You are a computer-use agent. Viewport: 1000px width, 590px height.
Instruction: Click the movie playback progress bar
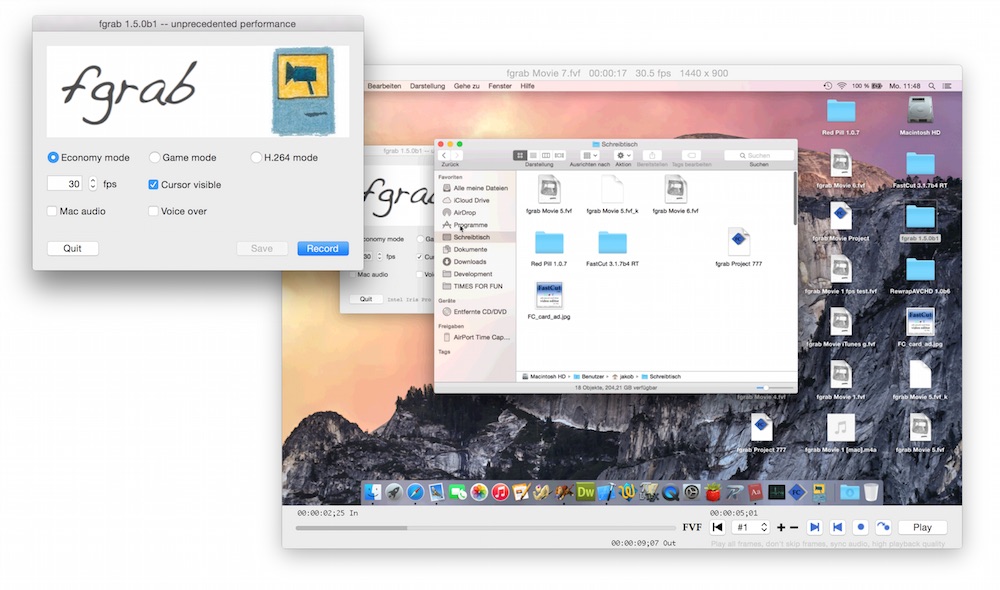pyautogui.click(x=485, y=528)
